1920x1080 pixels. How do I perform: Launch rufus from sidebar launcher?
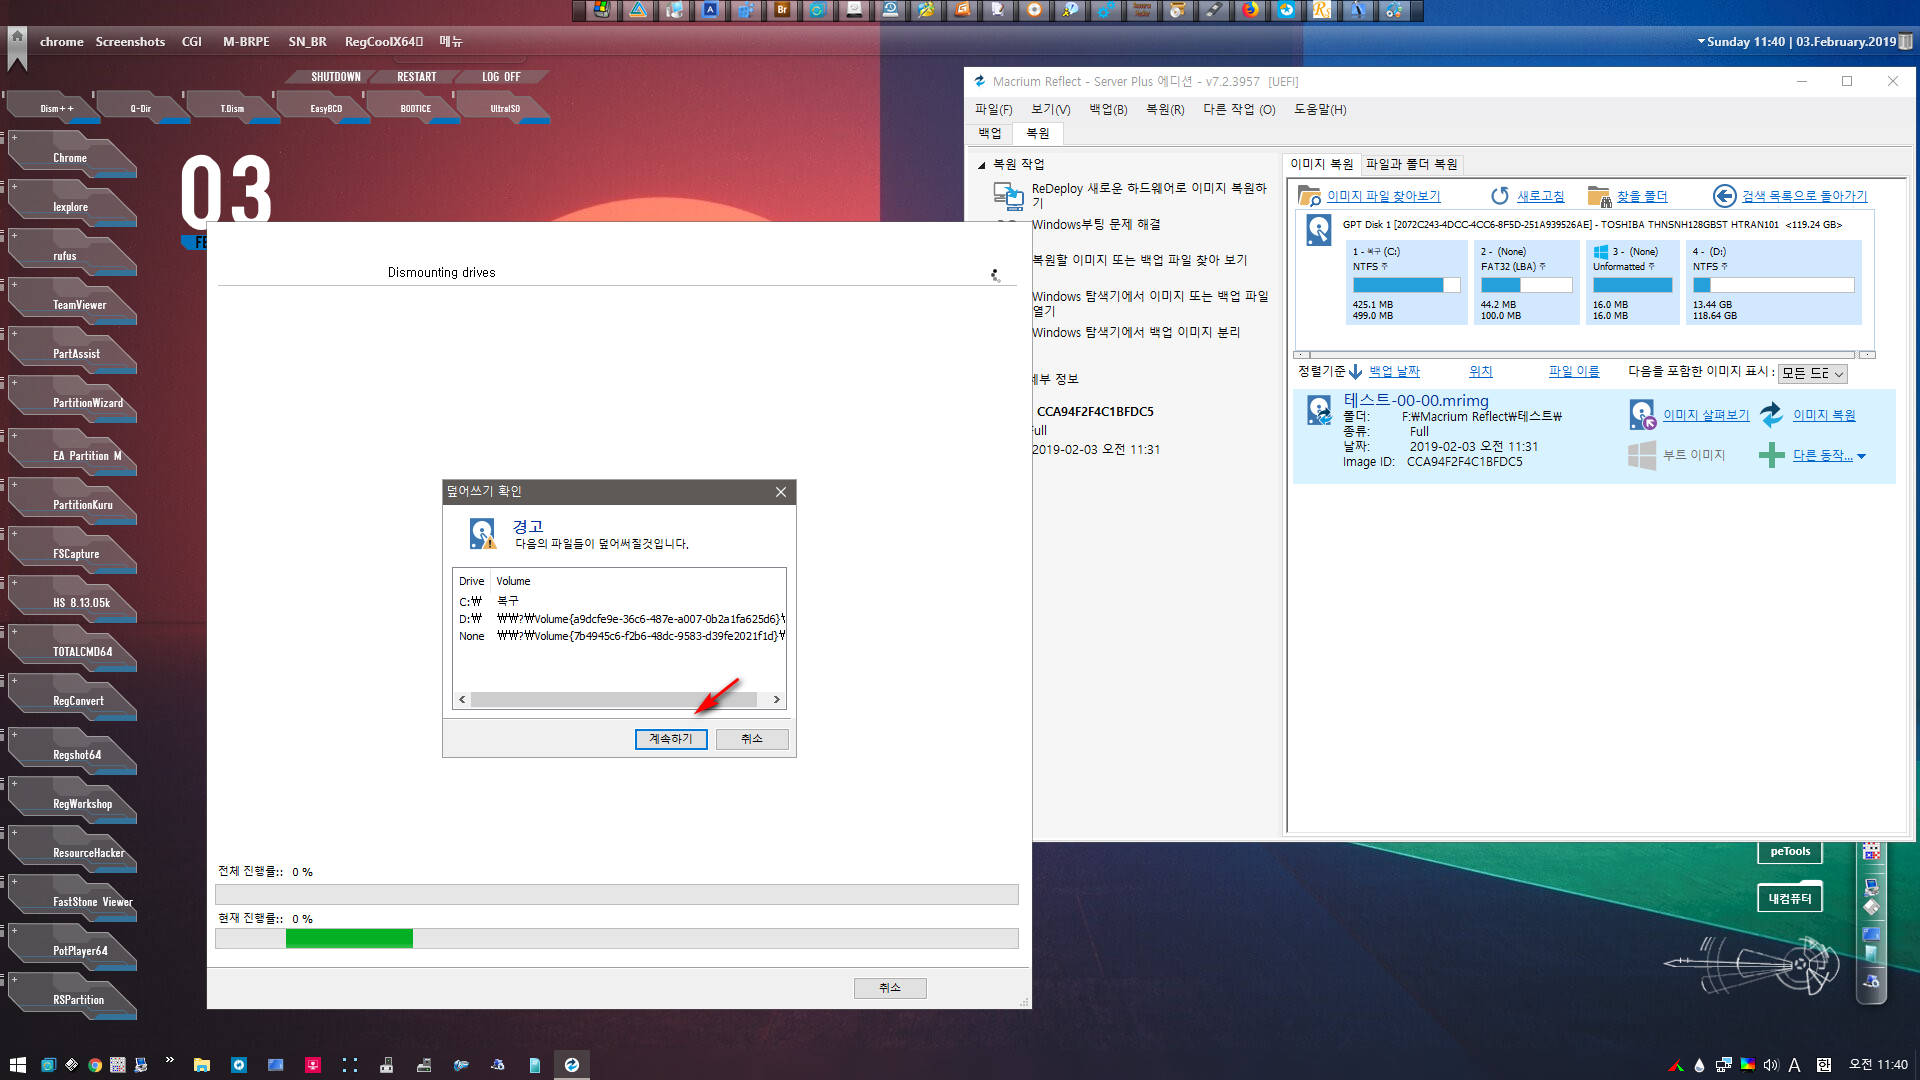pyautogui.click(x=72, y=255)
